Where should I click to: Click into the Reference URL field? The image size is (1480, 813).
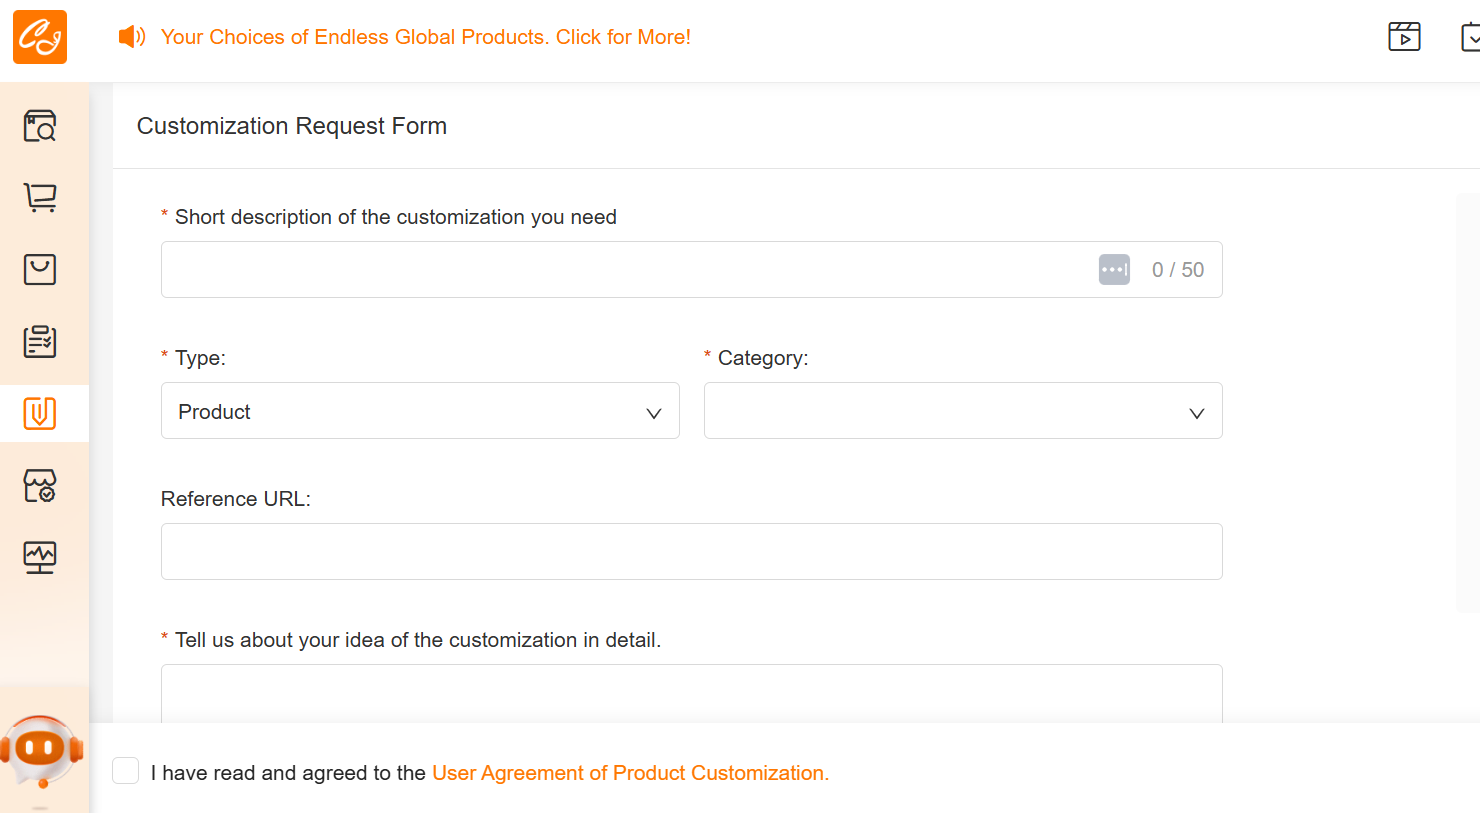click(691, 552)
